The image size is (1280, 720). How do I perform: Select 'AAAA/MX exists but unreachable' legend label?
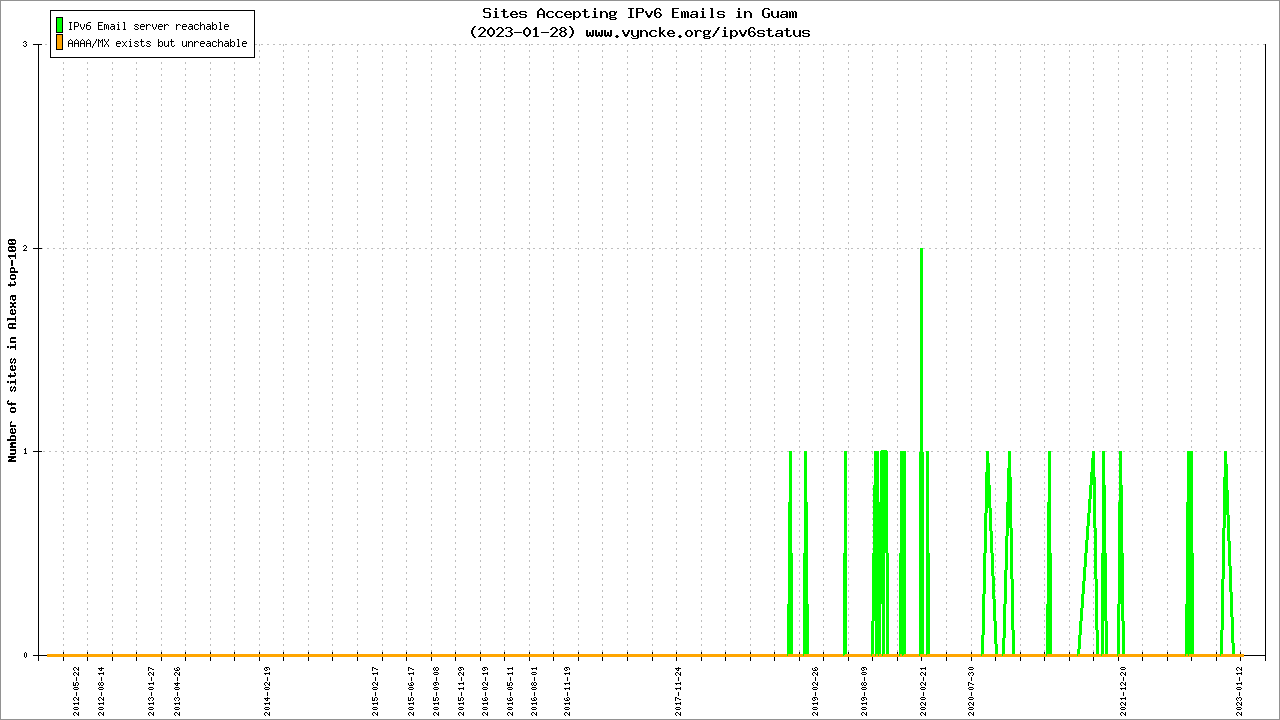point(157,44)
